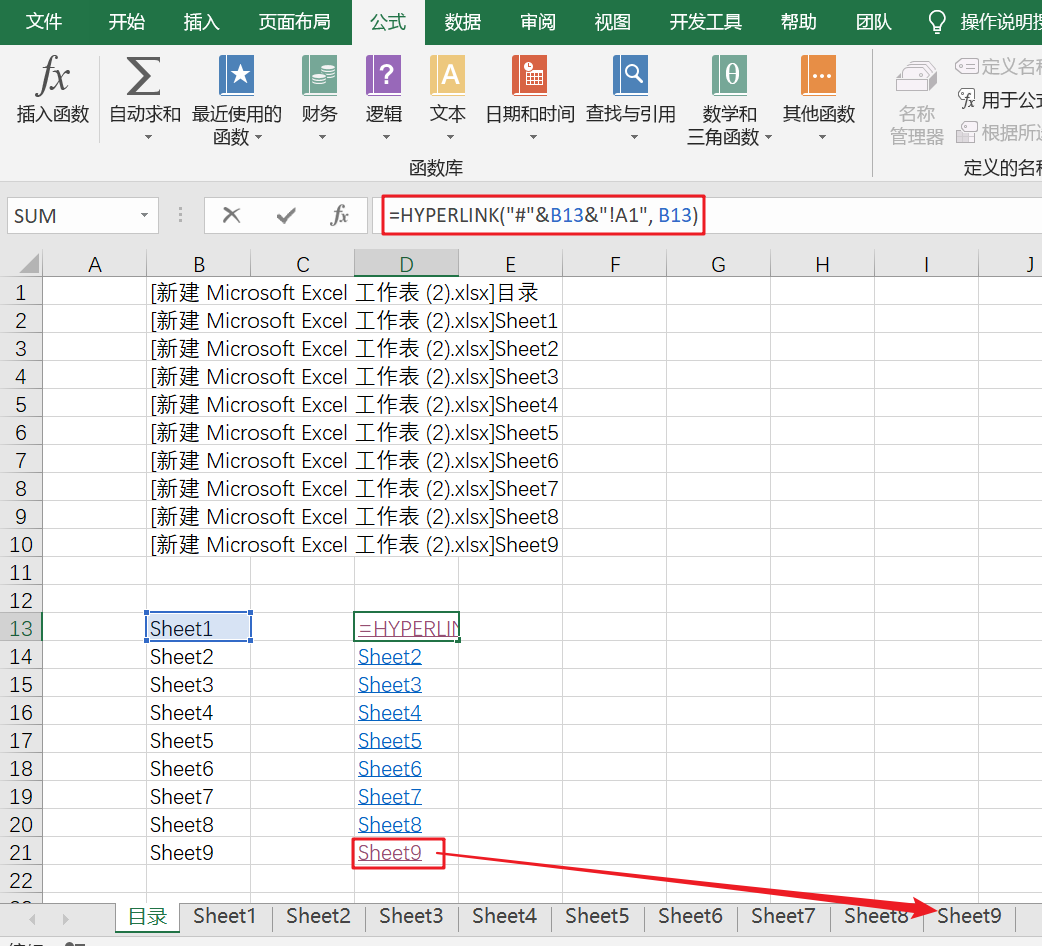Switch to the Home tab
The height and width of the screenshot is (946, 1042).
click(126, 22)
